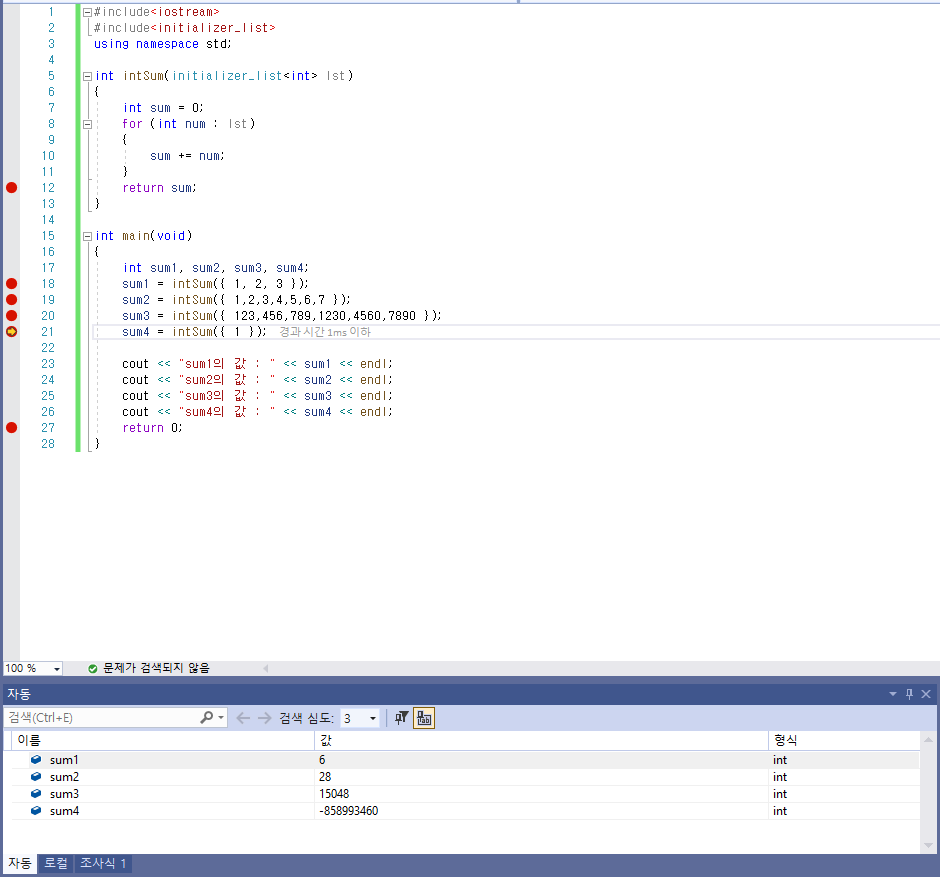Collapse the #include block on line 1

click(87, 12)
